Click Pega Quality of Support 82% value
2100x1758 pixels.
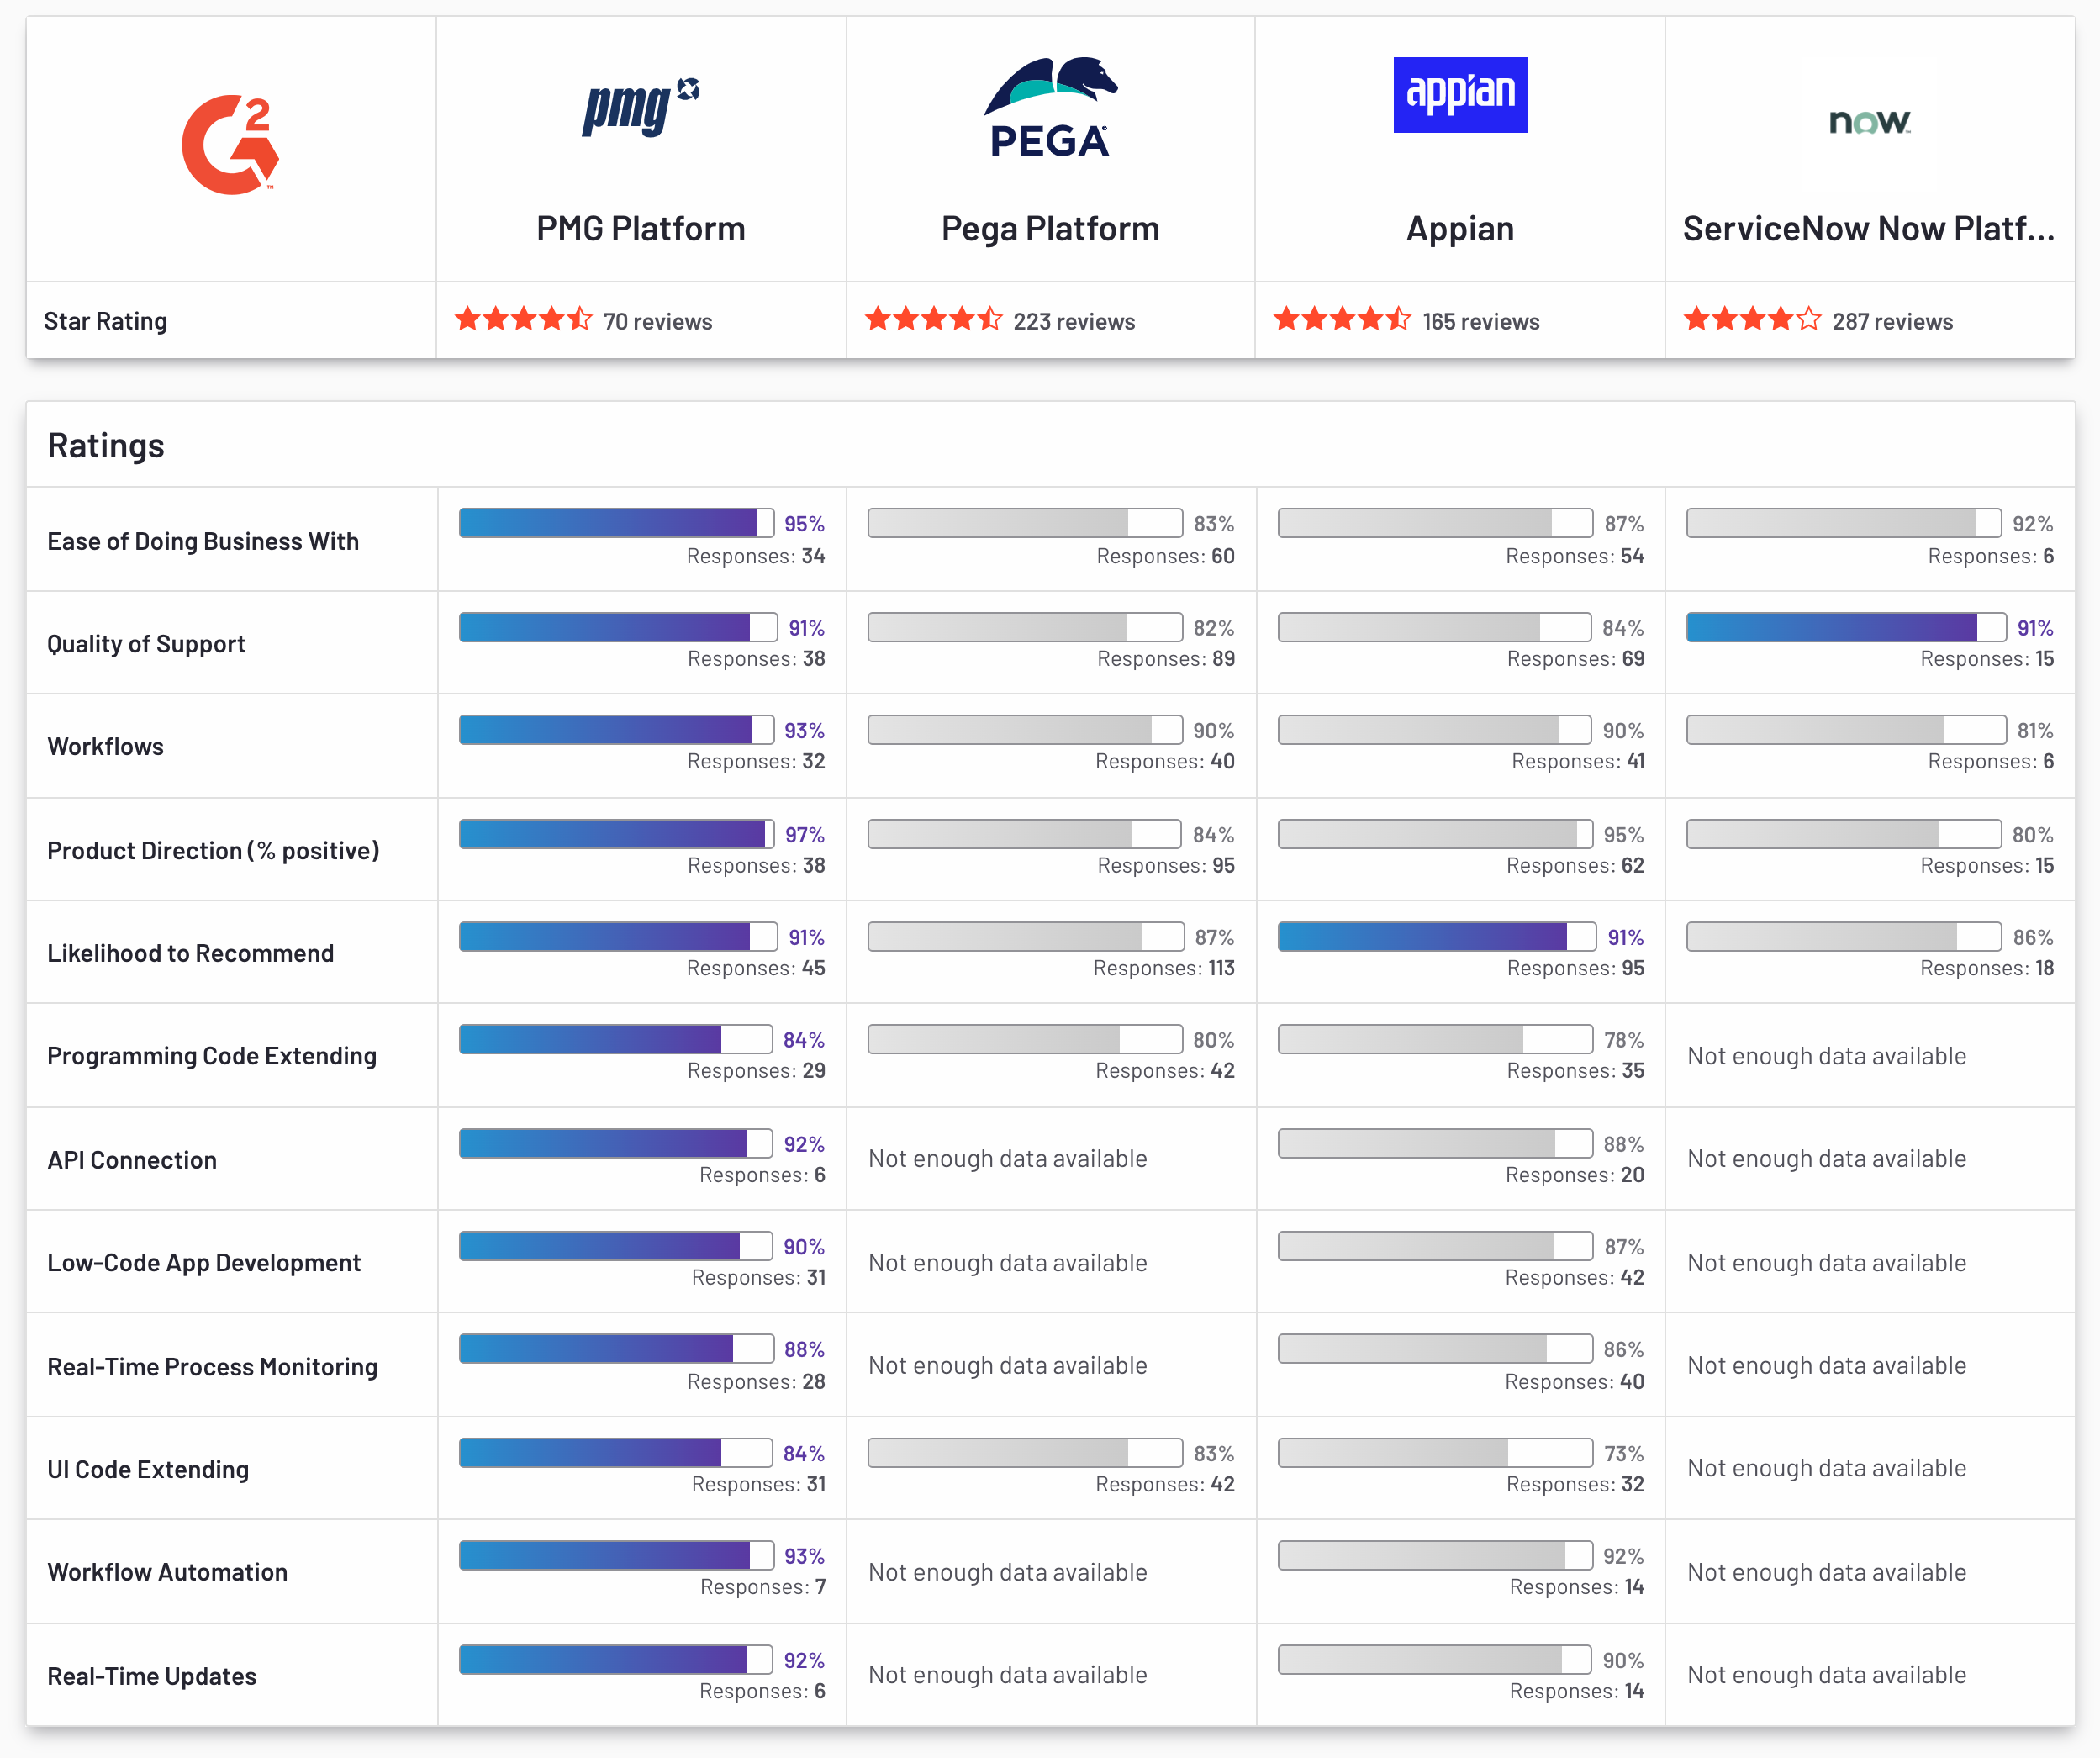[x=1213, y=628]
